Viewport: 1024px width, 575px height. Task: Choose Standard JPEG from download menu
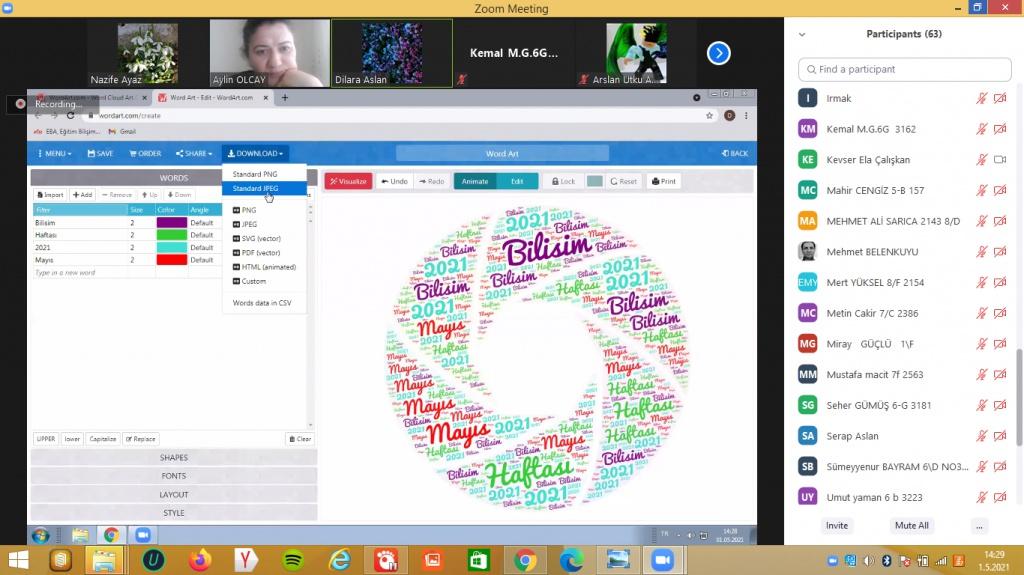tap(256, 188)
